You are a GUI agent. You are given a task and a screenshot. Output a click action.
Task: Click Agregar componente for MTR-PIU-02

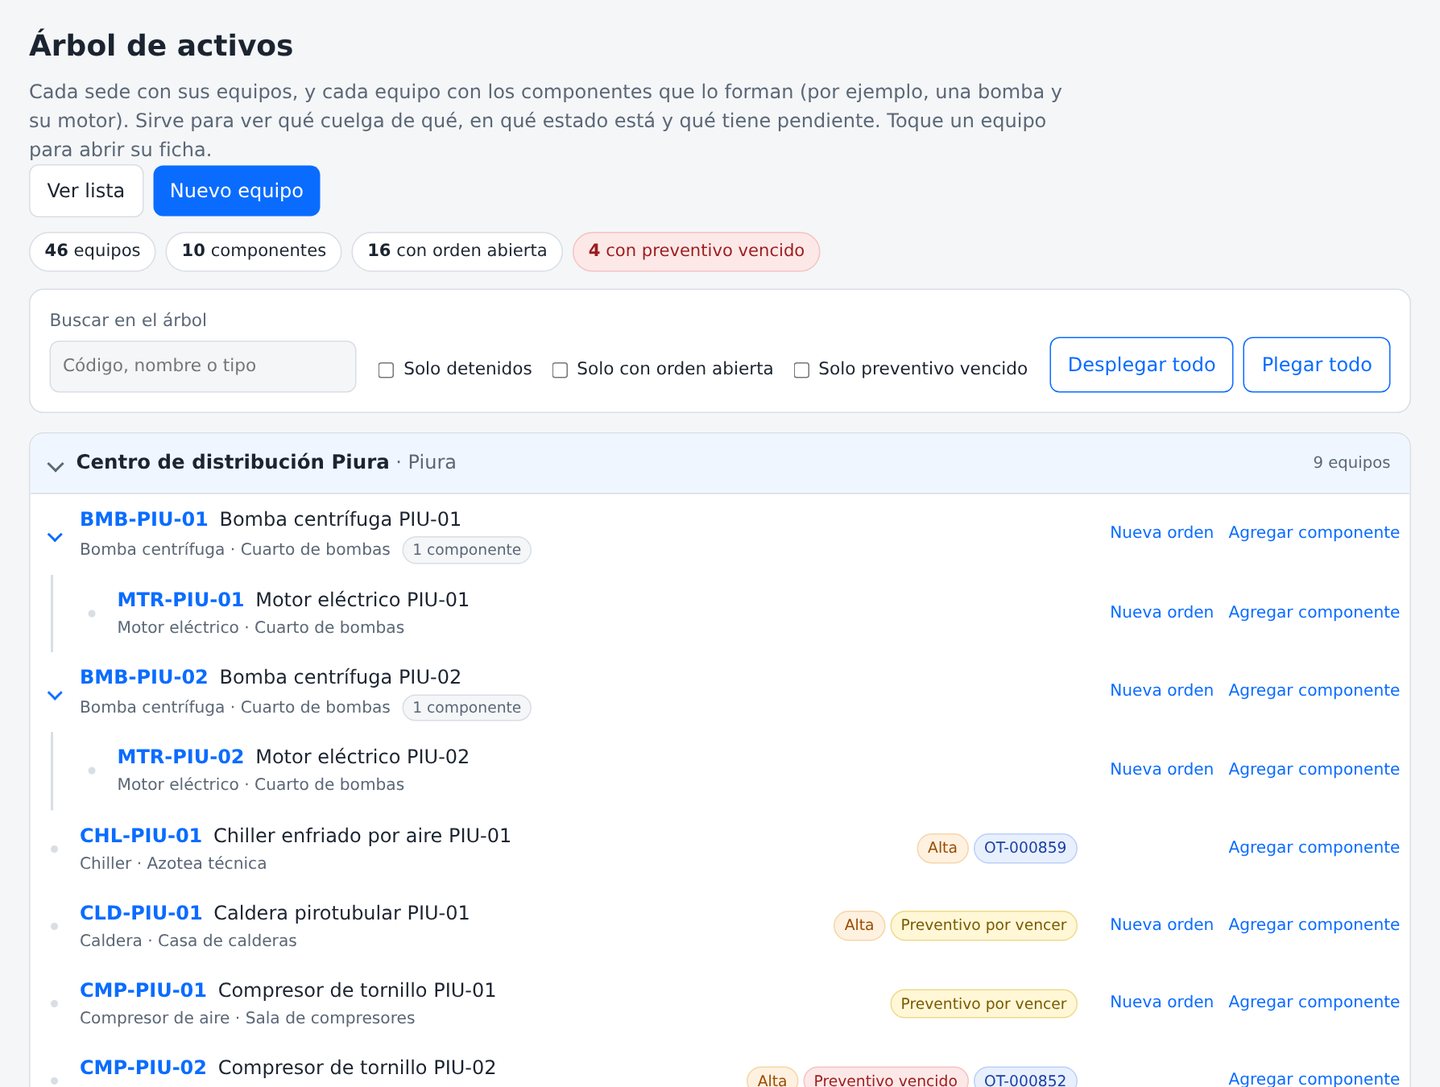tap(1314, 769)
